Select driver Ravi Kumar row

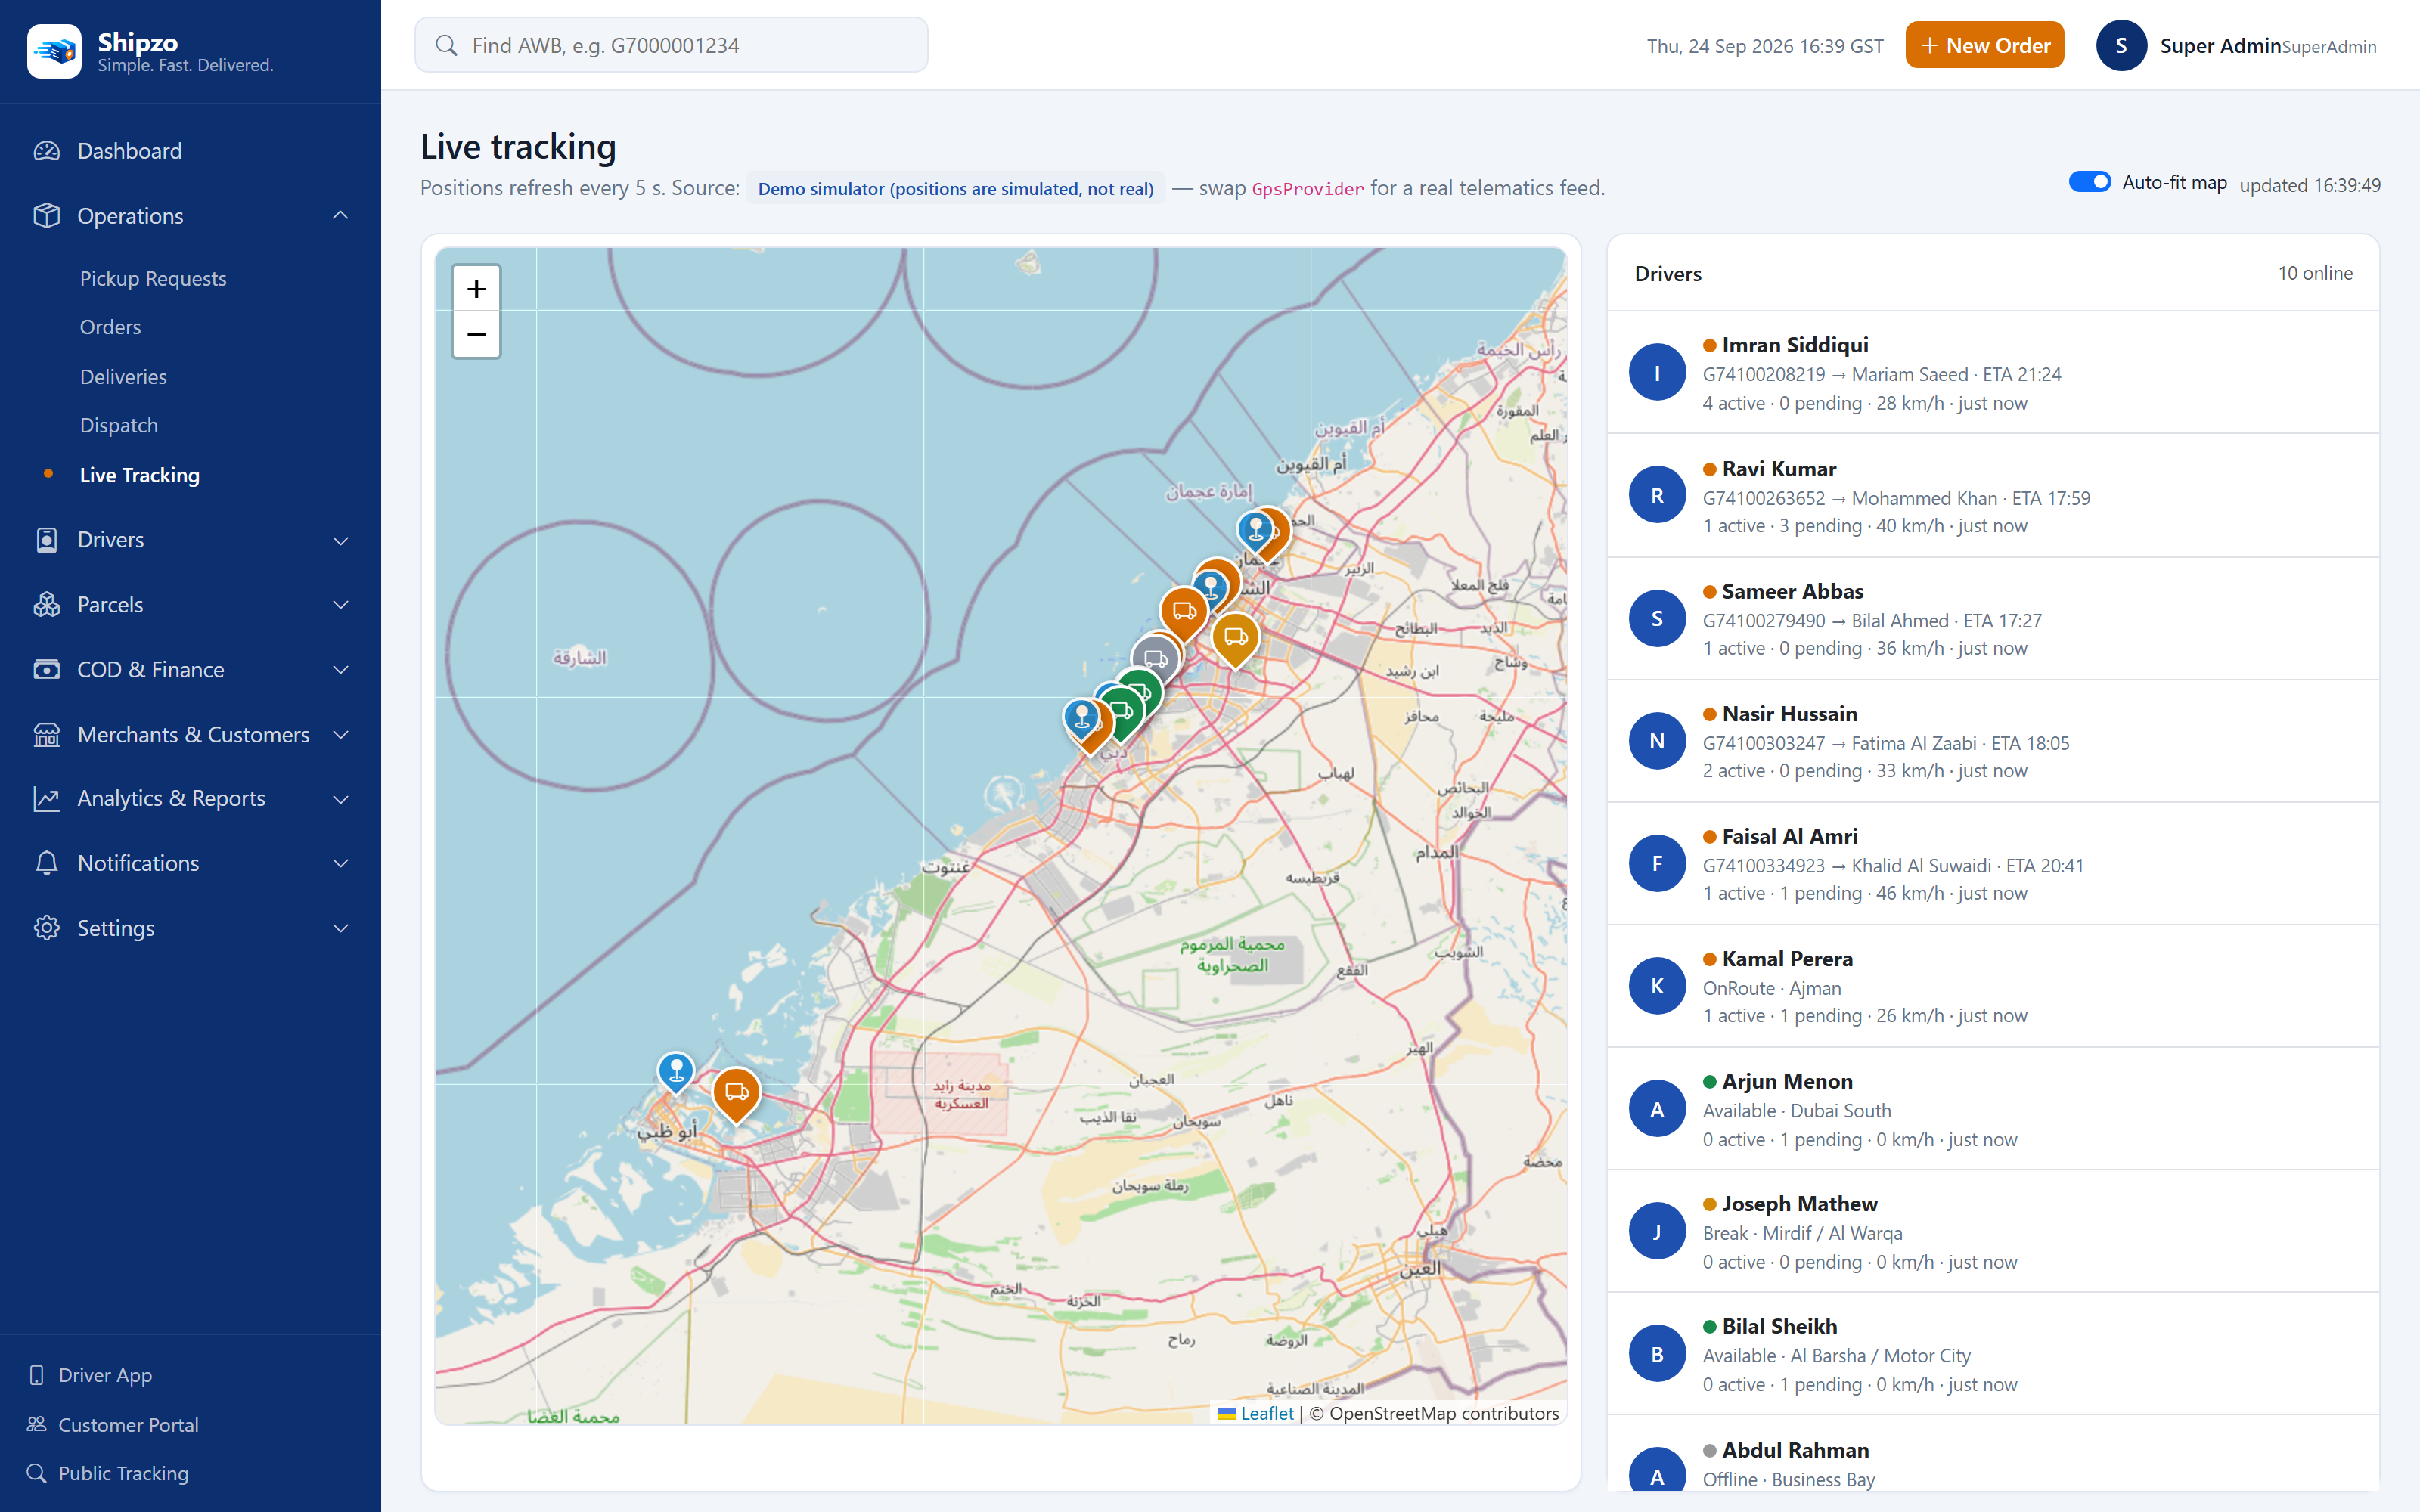tap(1992, 496)
